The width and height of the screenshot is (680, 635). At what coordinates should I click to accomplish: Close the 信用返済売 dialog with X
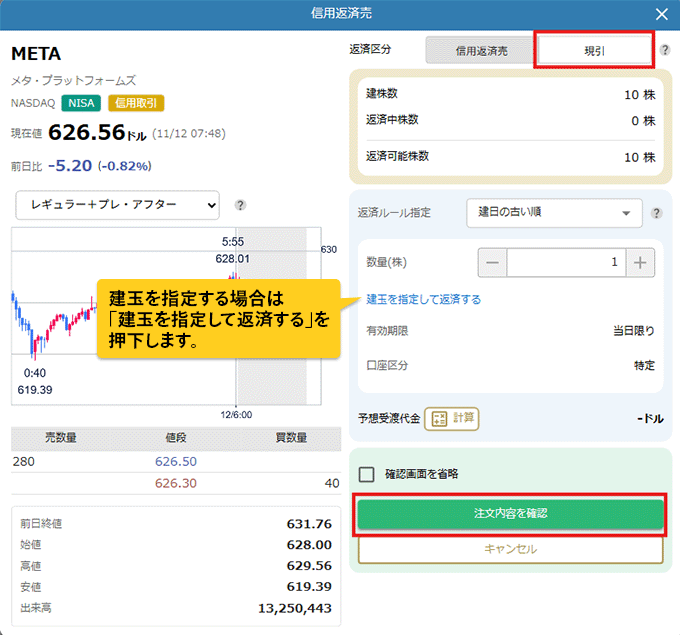point(660,14)
